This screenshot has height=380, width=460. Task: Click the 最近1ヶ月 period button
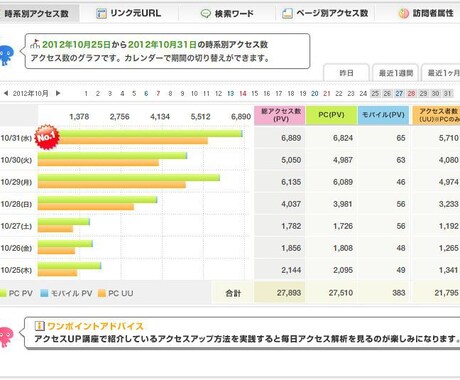click(441, 73)
